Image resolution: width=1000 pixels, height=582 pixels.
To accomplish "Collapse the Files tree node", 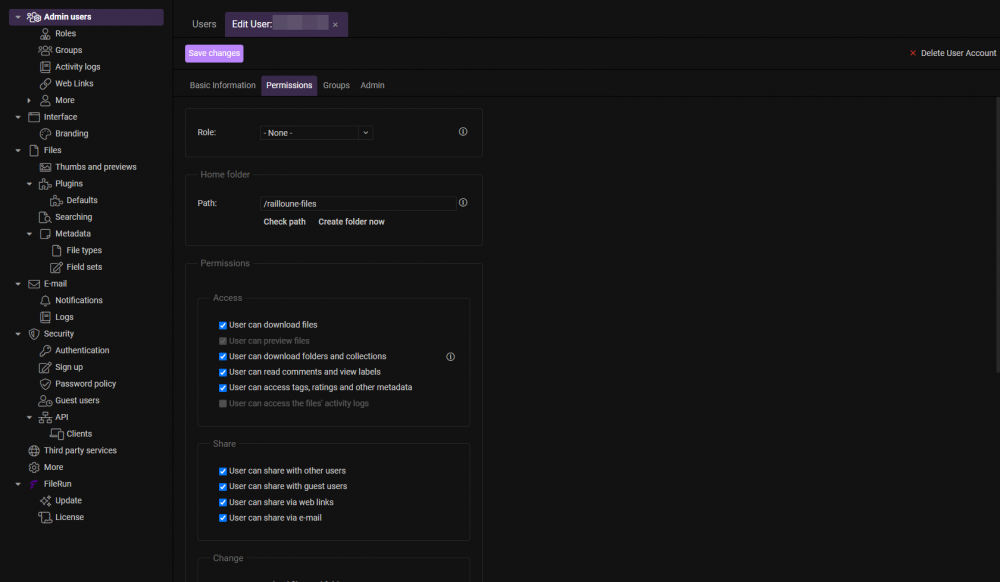I will tap(18, 150).
